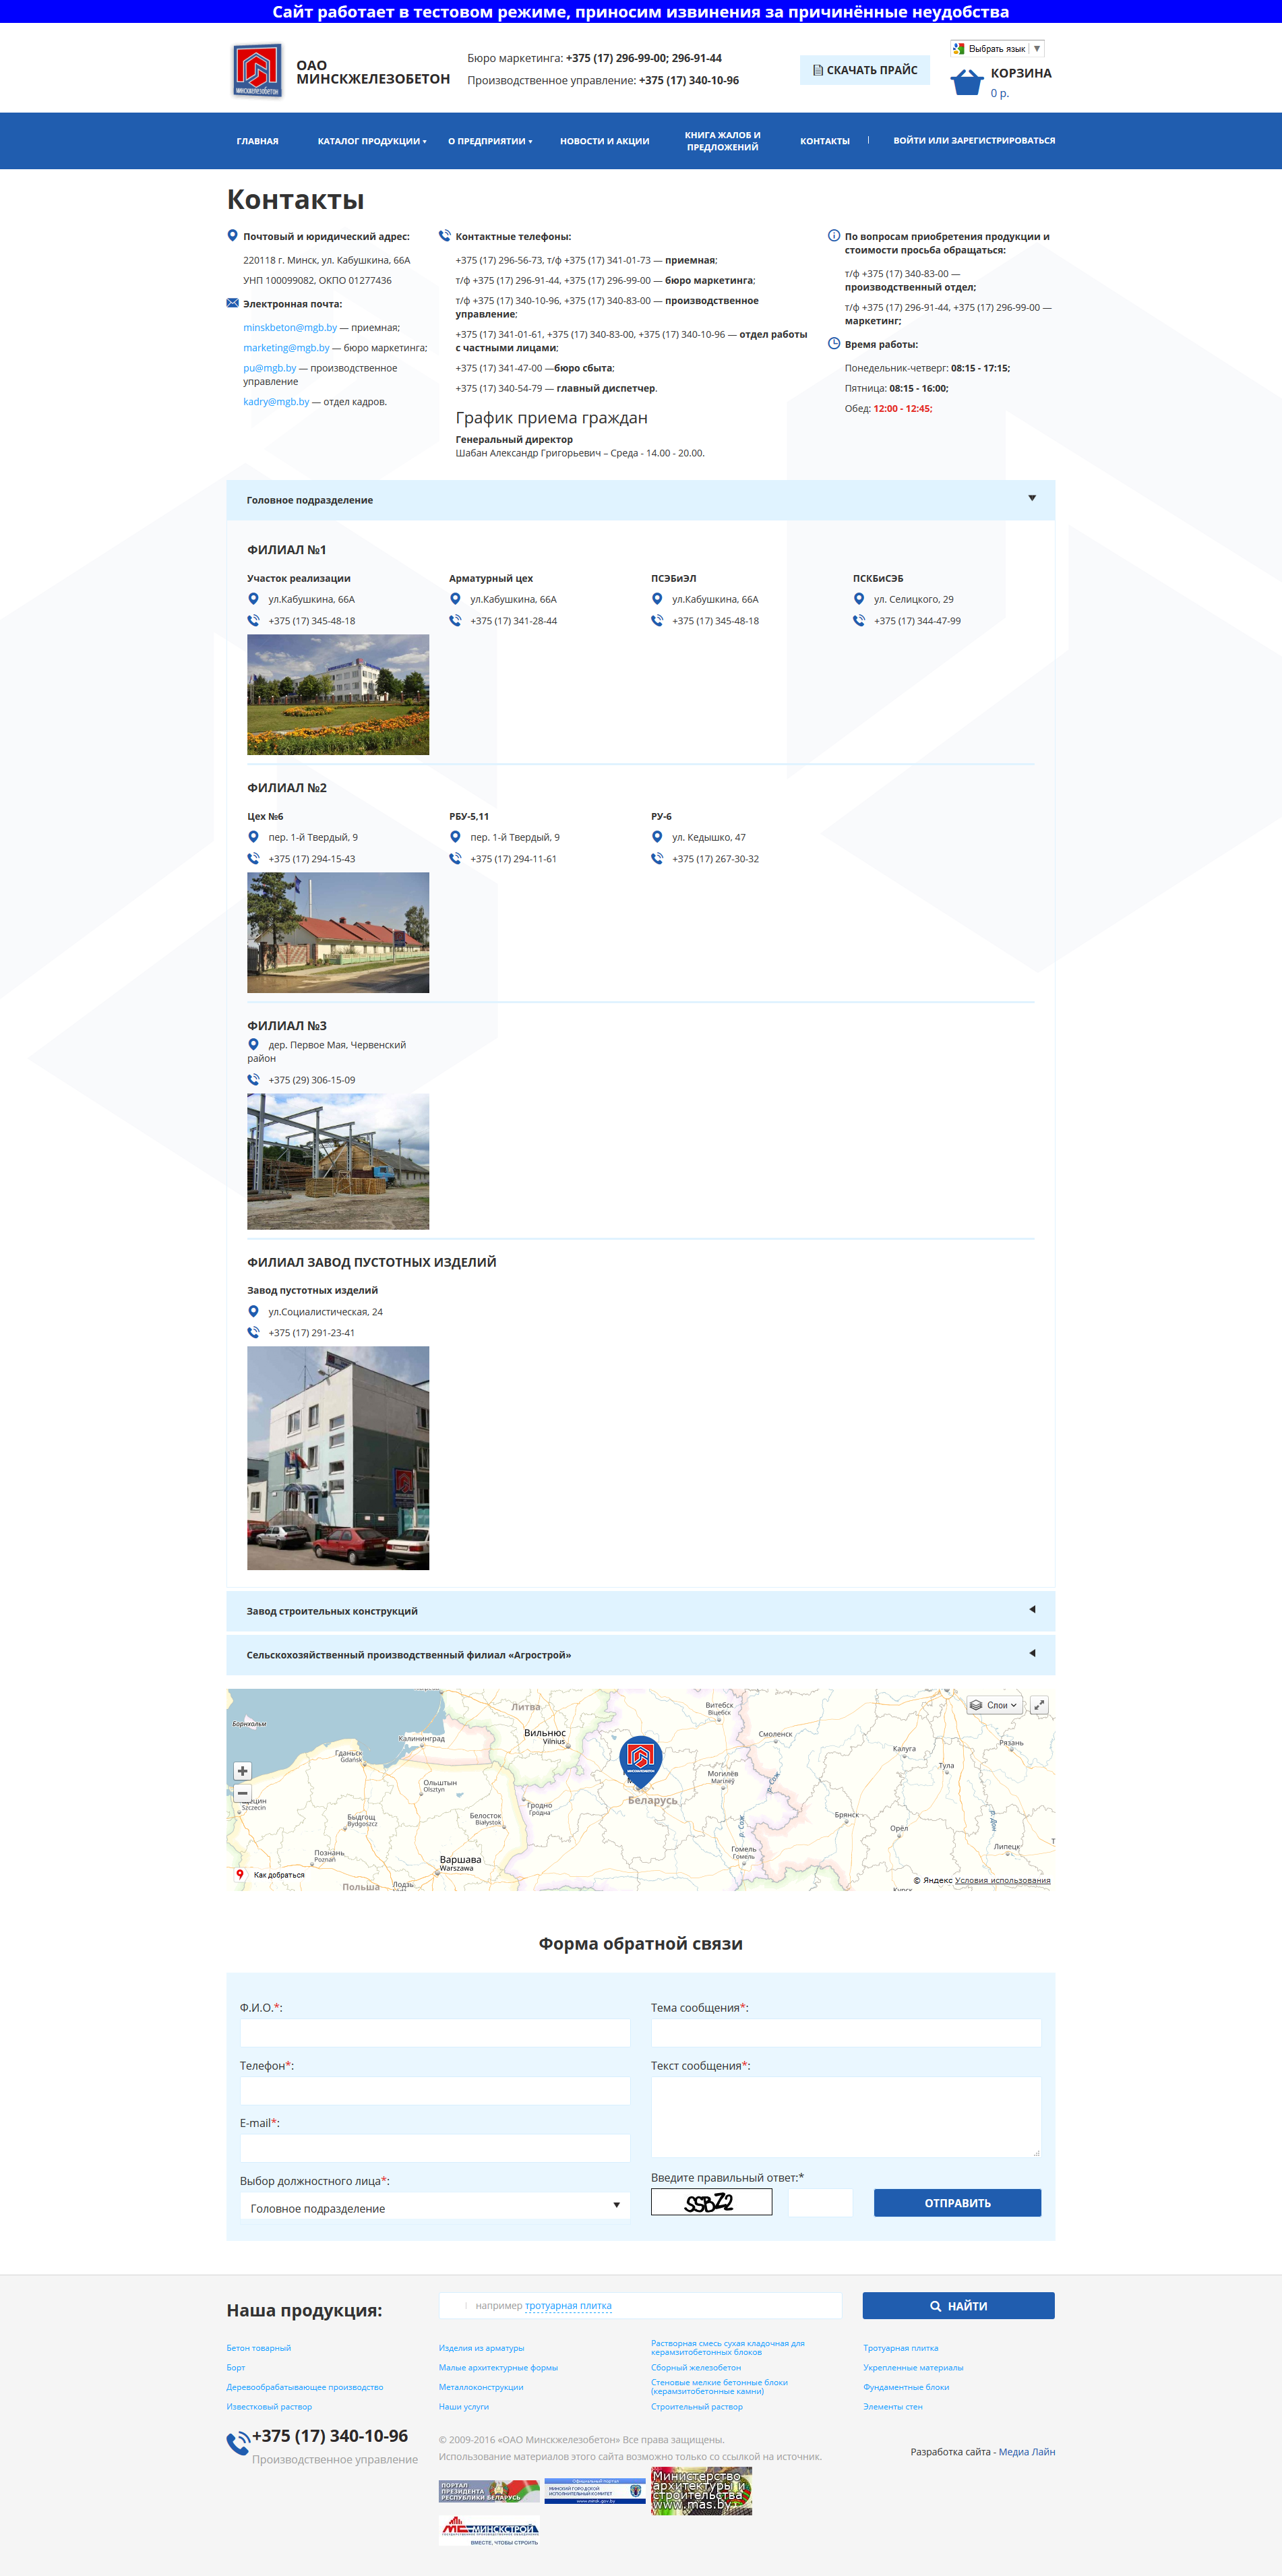Click the minskbeton@mgb.by email link
1282x2576 pixels.
pos(290,327)
